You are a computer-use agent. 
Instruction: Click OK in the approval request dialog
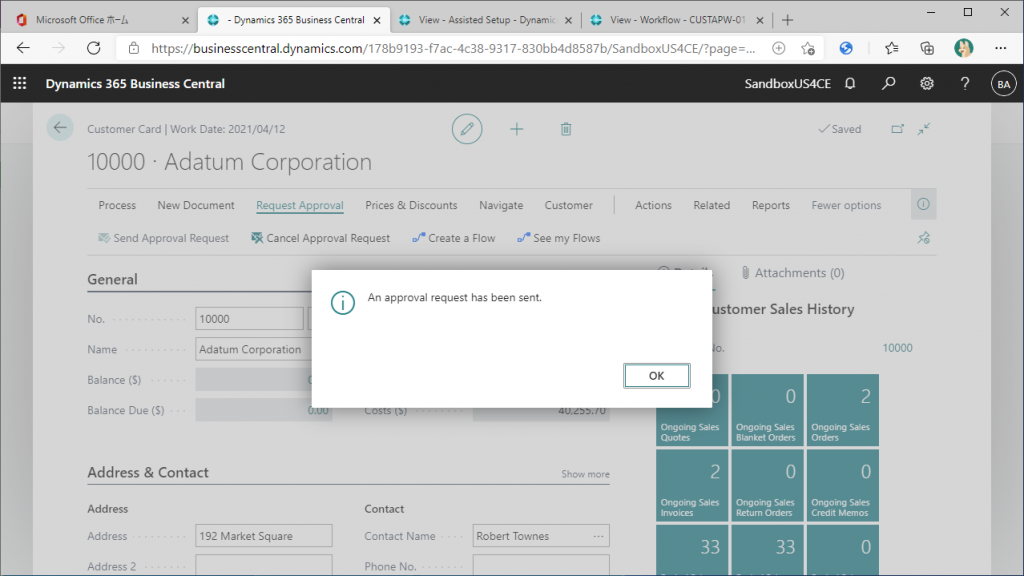656,376
